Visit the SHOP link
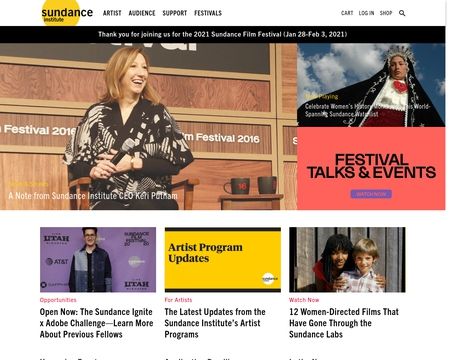 [x=386, y=13]
